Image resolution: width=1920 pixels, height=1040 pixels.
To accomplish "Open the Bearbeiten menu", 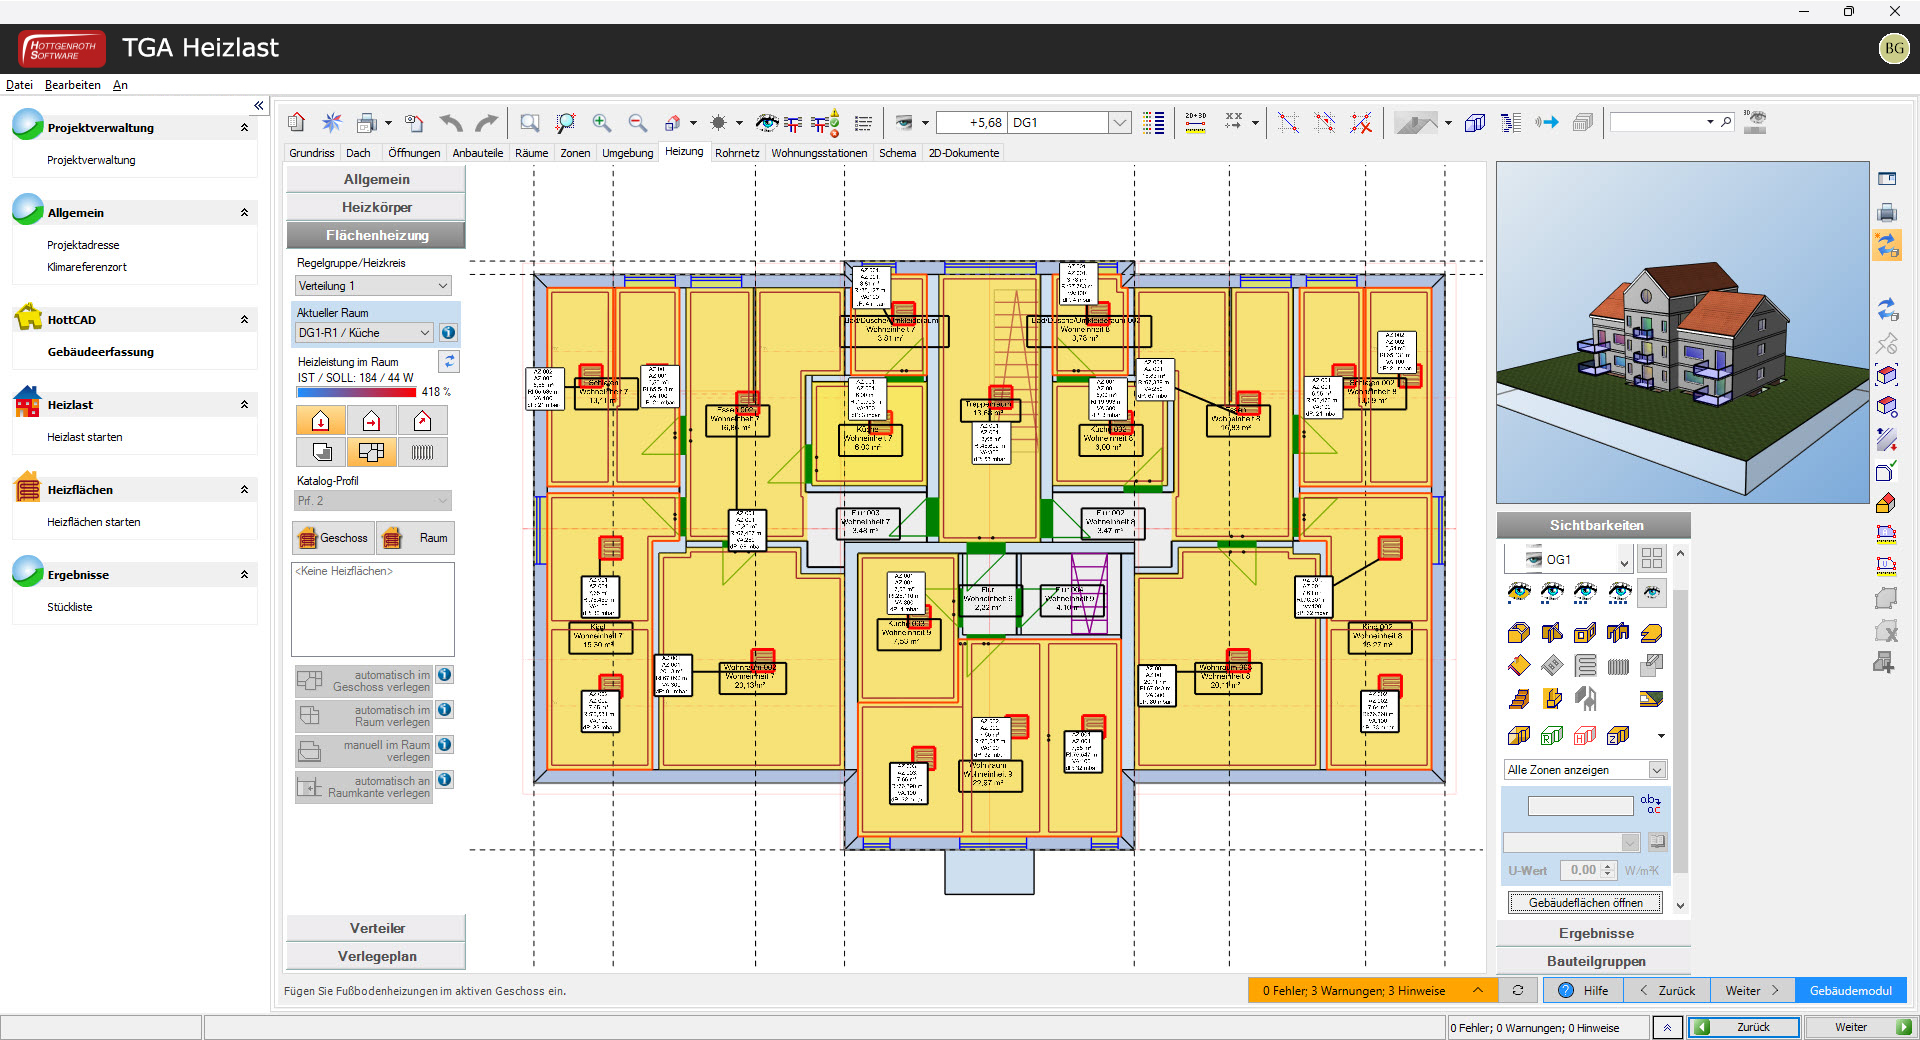I will [72, 85].
